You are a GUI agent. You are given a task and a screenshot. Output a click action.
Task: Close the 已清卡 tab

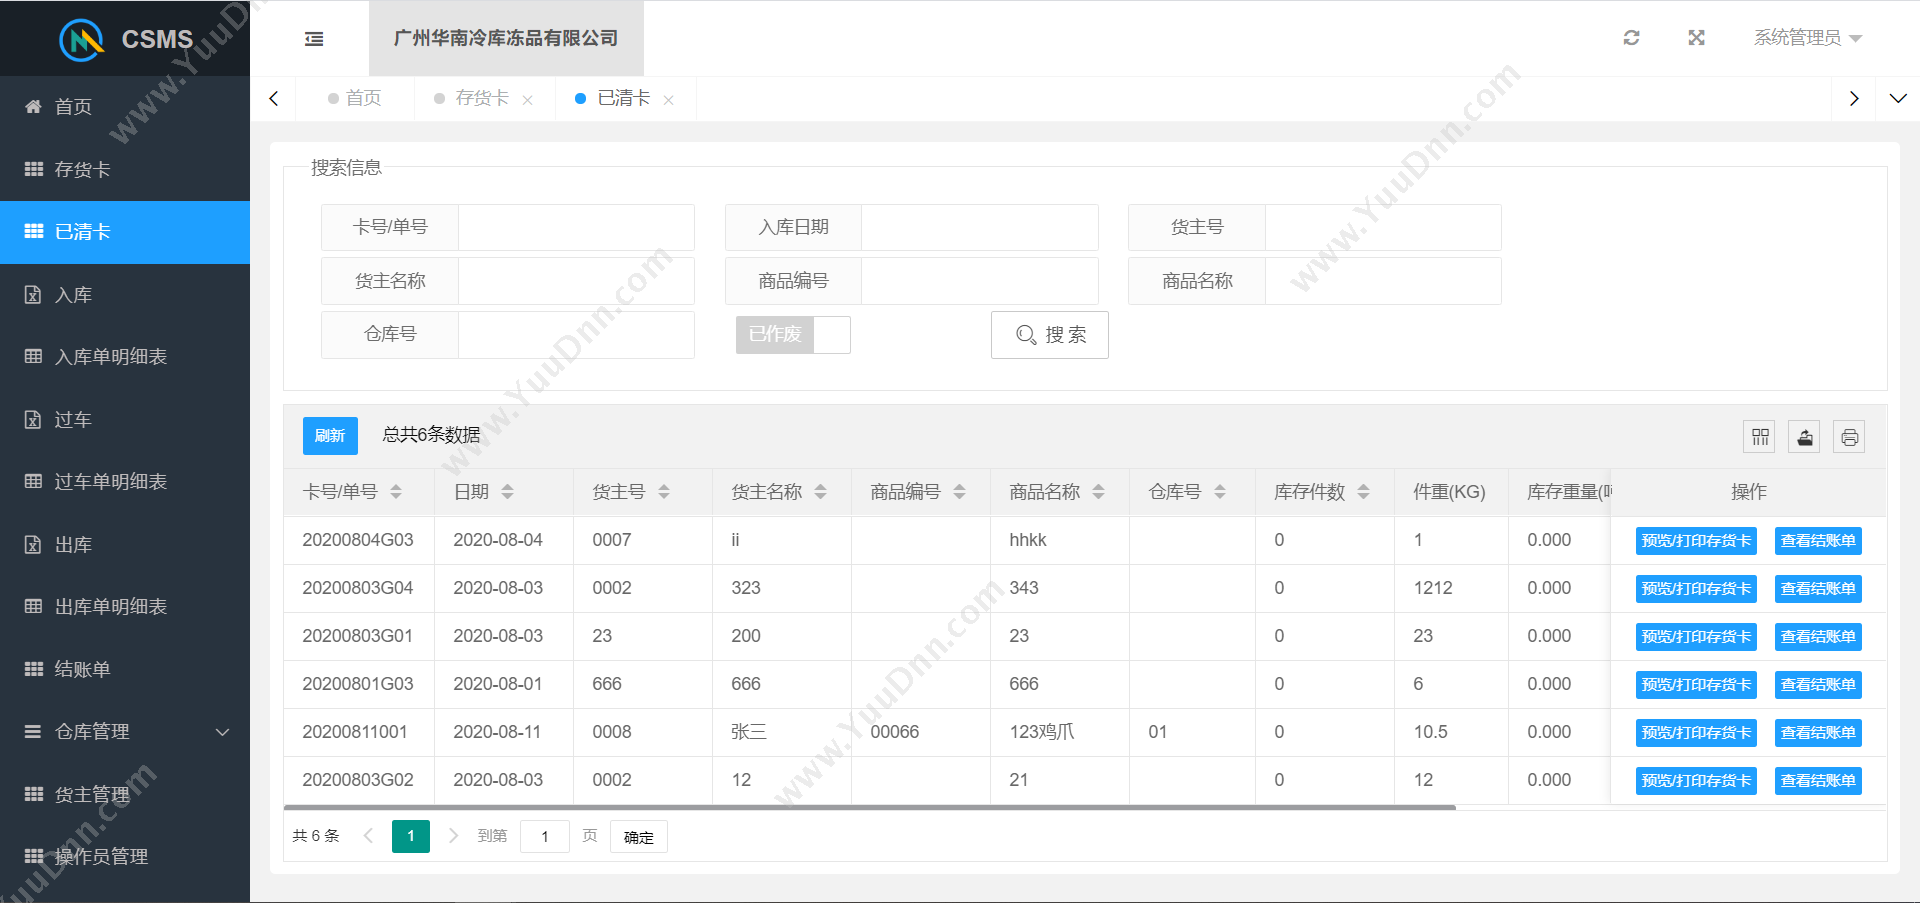tap(669, 100)
